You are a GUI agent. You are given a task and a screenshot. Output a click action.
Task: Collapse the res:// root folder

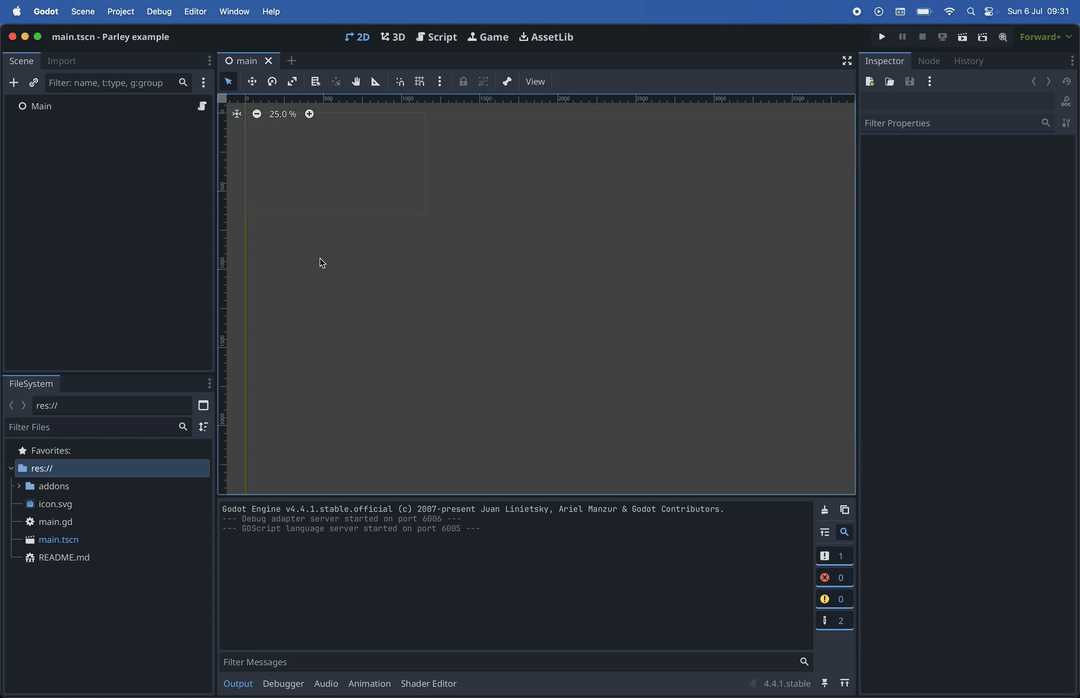(11, 468)
